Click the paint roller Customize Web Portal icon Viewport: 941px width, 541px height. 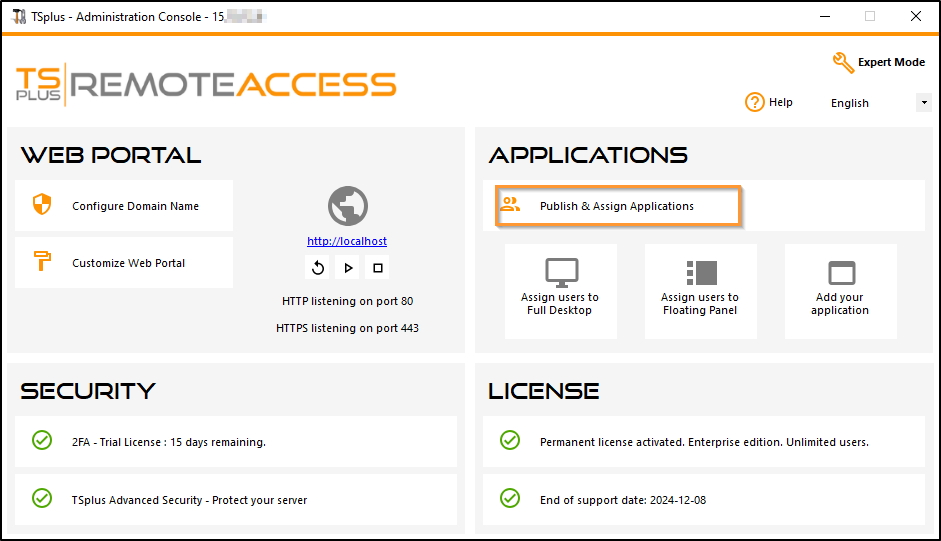42,263
